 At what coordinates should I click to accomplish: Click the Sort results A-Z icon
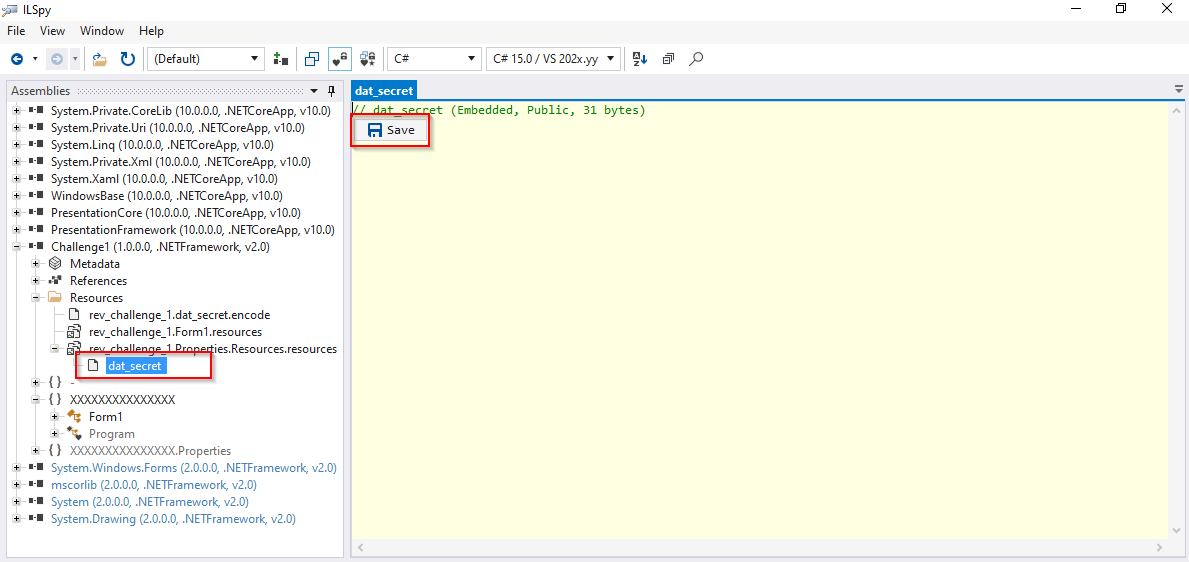[640, 58]
